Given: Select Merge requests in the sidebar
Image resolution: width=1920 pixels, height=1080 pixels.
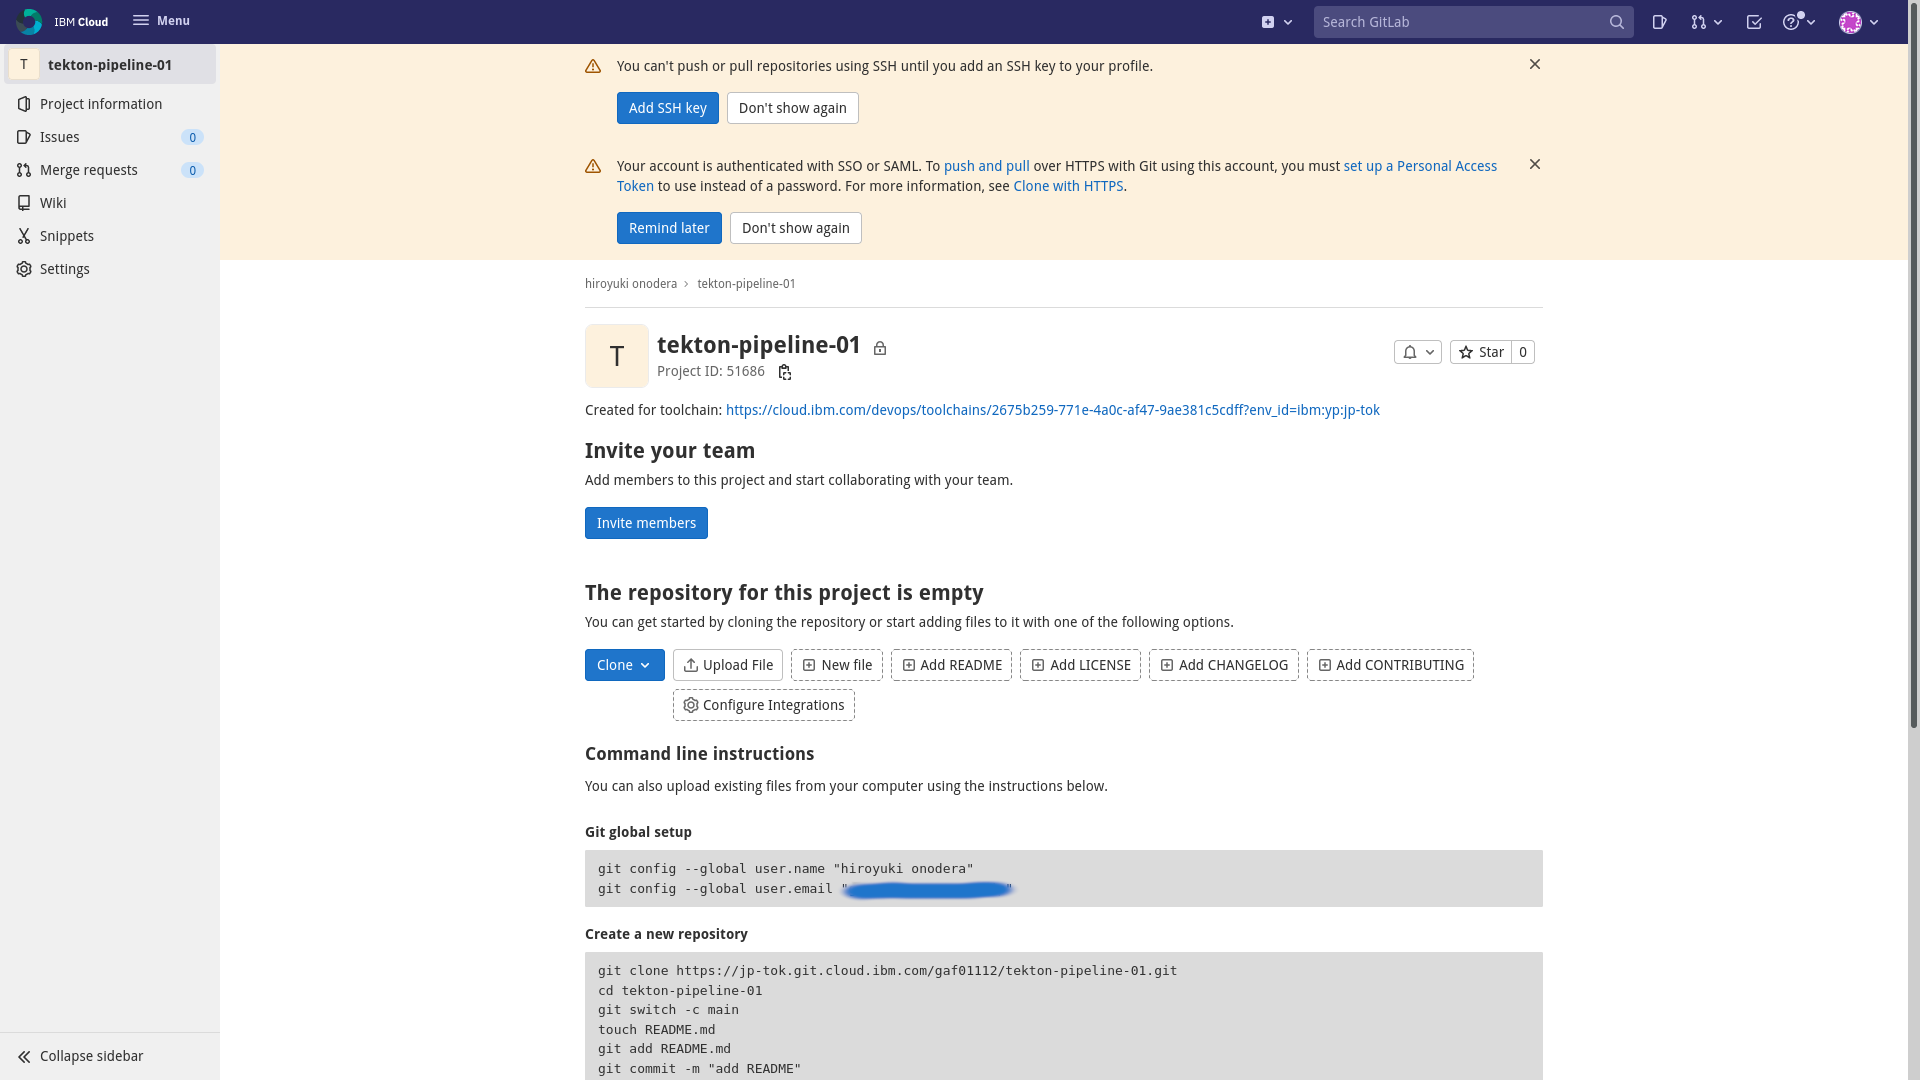Looking at the screenshot, I should tap(88, 170).
